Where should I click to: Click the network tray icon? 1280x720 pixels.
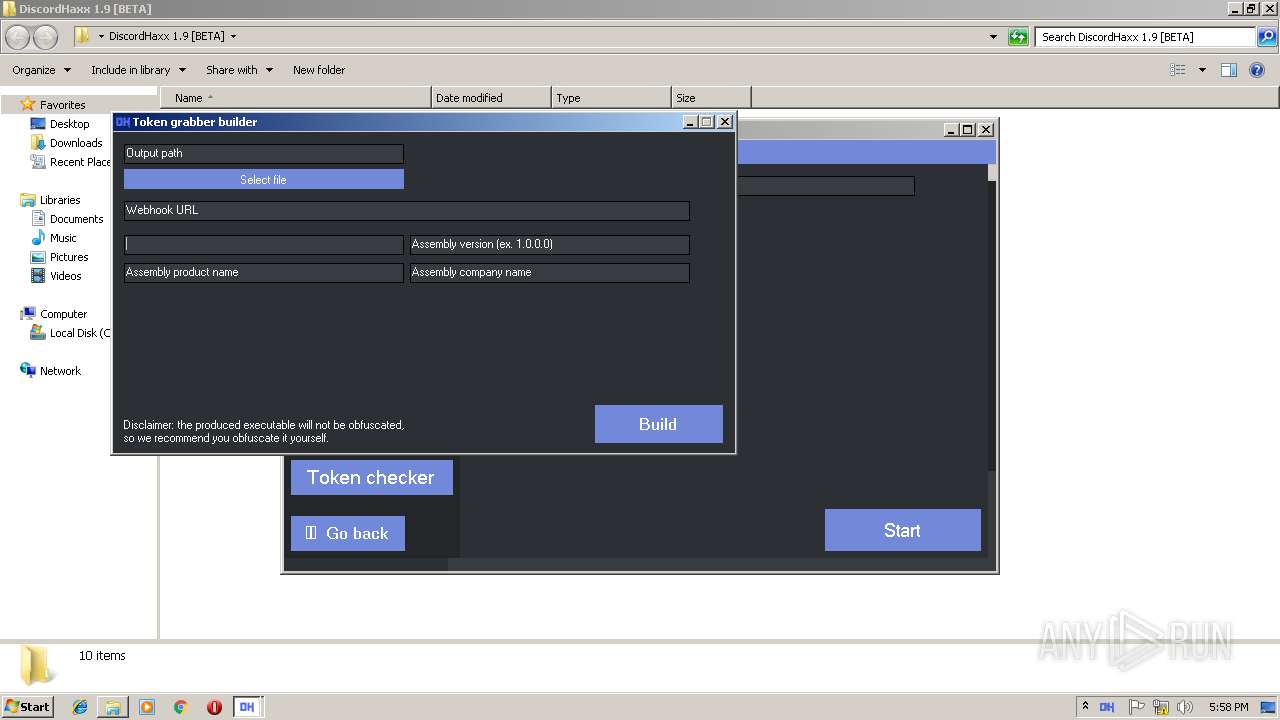[x=1161, y=707]
